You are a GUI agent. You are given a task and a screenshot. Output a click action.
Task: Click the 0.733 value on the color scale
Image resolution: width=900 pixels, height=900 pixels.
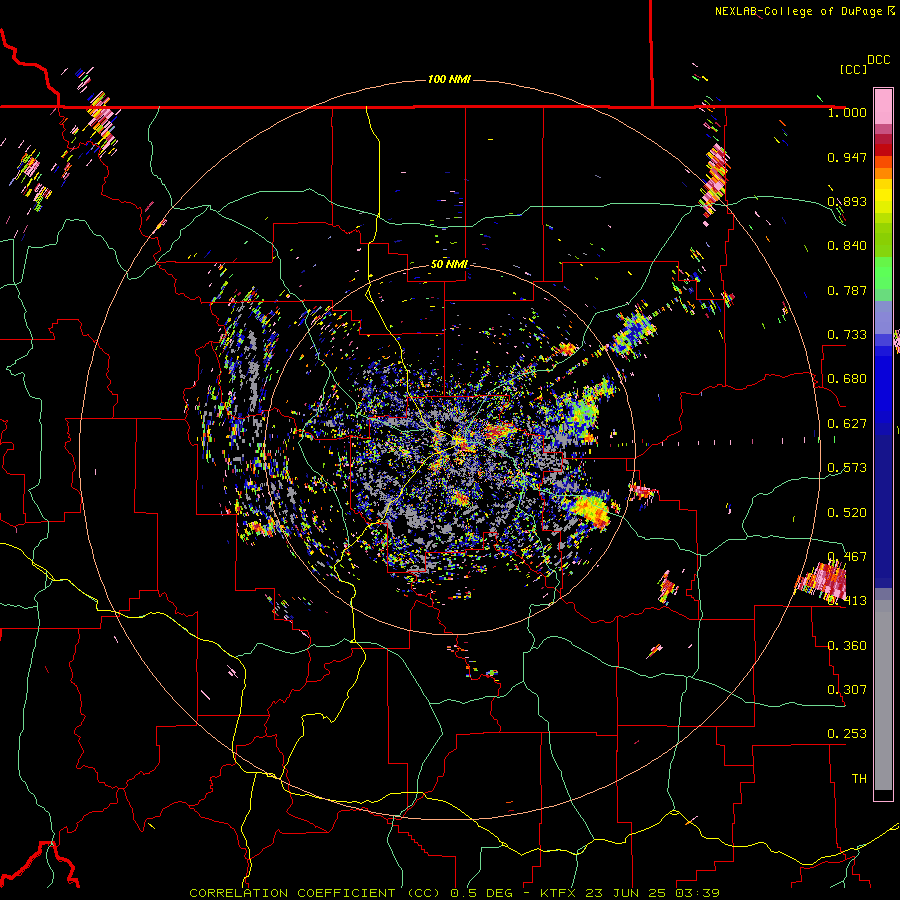(847, 335)
